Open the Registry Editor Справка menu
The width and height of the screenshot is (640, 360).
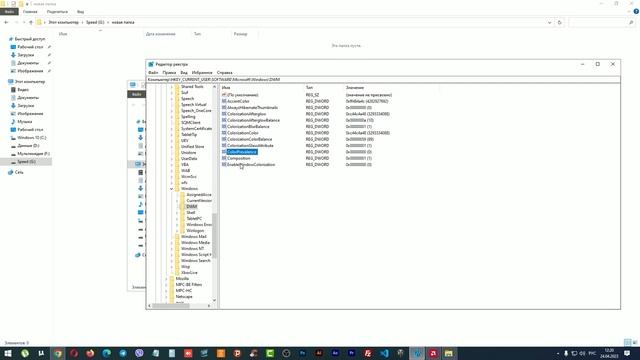click(224, 72)
